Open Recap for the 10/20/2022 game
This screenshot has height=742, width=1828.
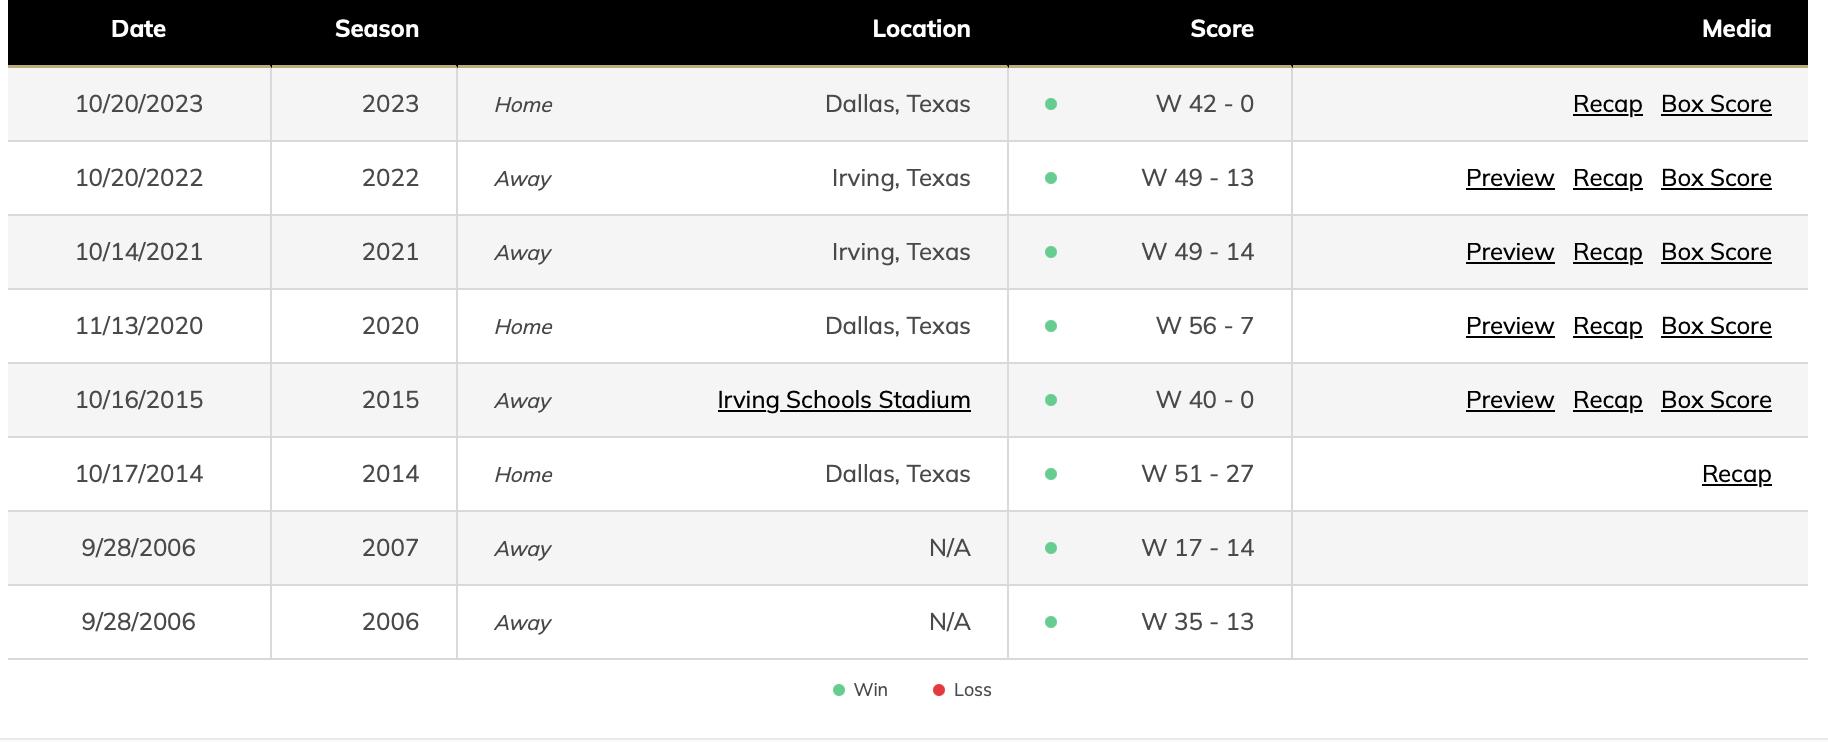(1607, 178)
